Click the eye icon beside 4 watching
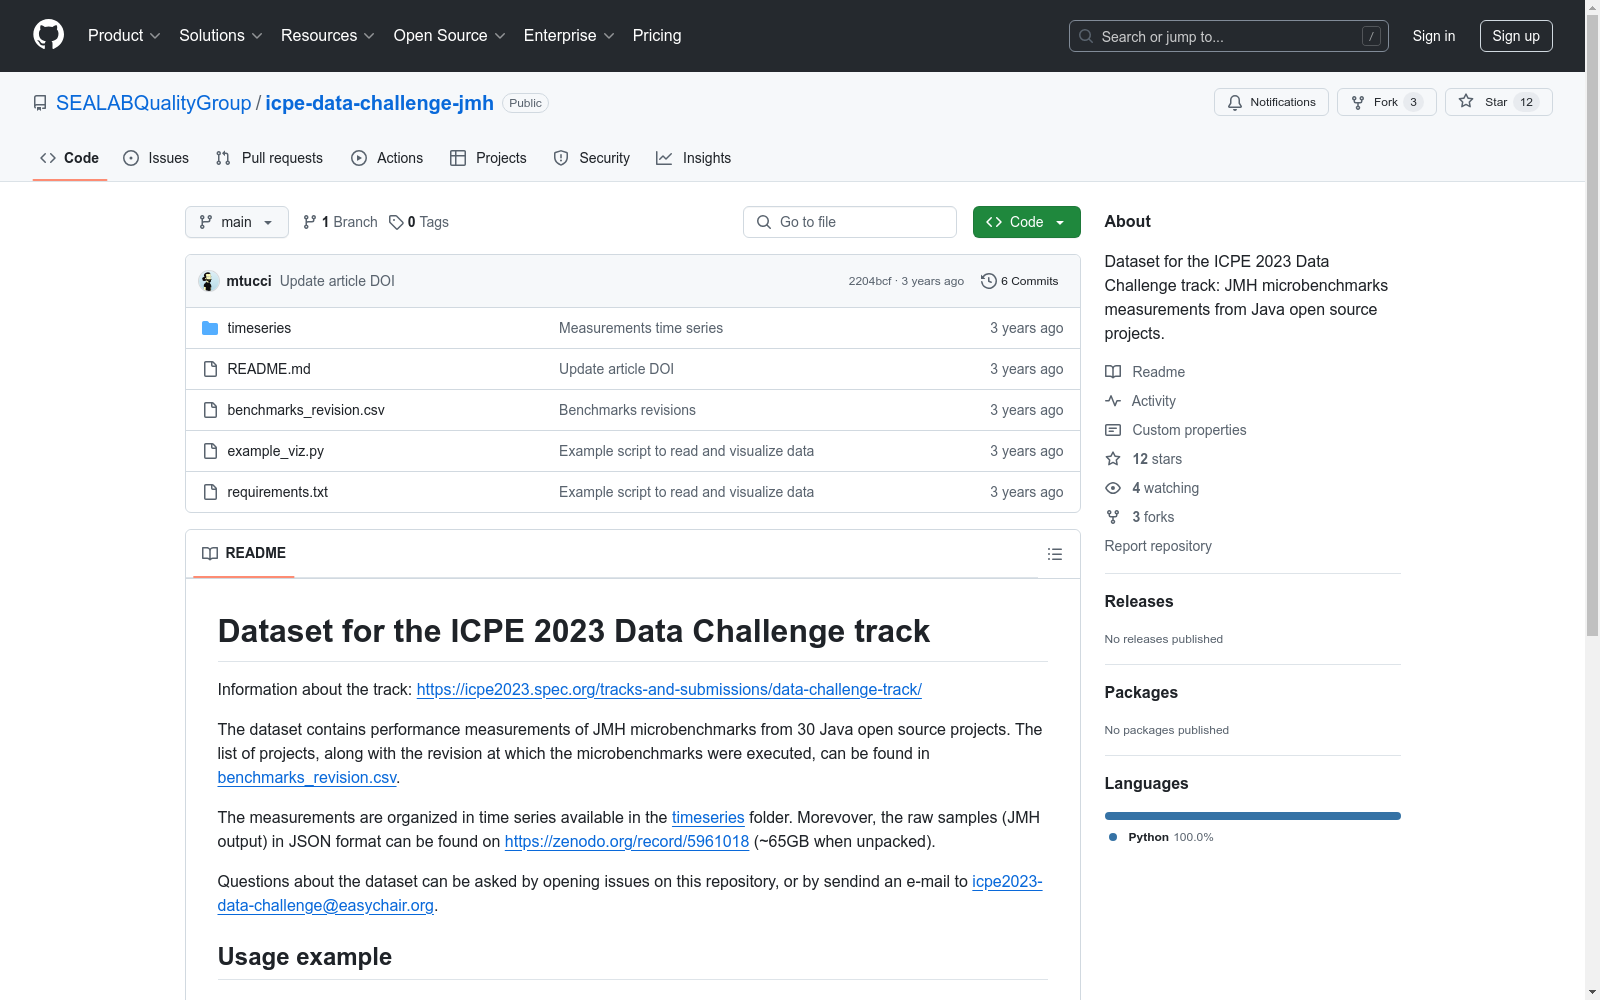1600x1000 pixels. 1113,488
